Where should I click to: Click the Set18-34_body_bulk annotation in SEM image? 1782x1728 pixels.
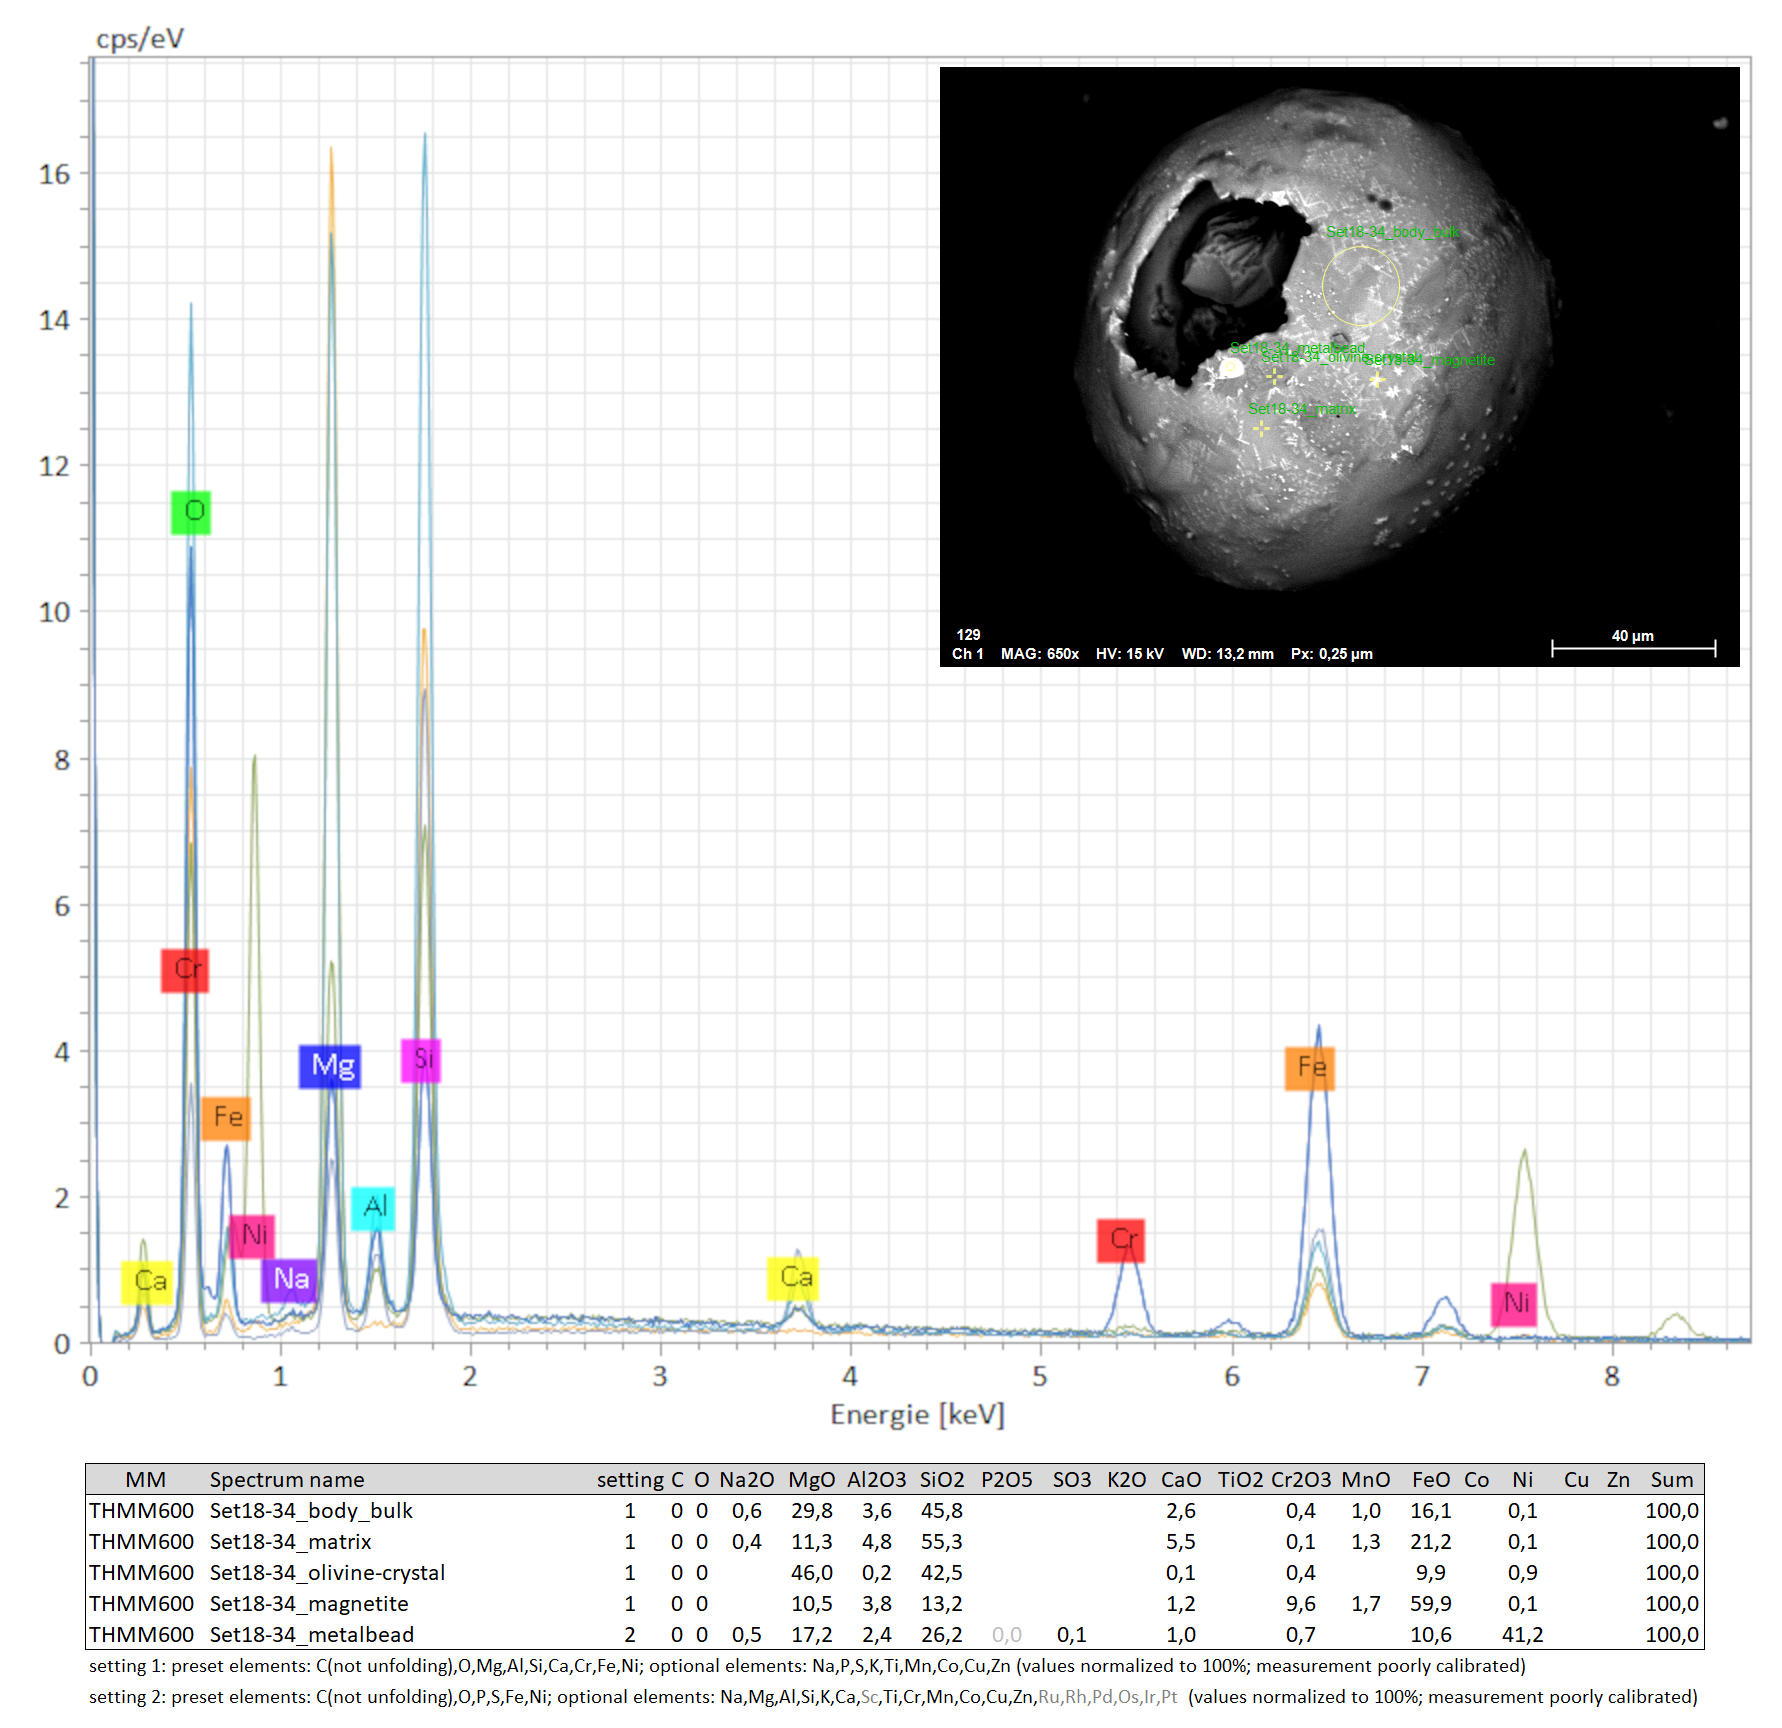tap(1392, 232)
